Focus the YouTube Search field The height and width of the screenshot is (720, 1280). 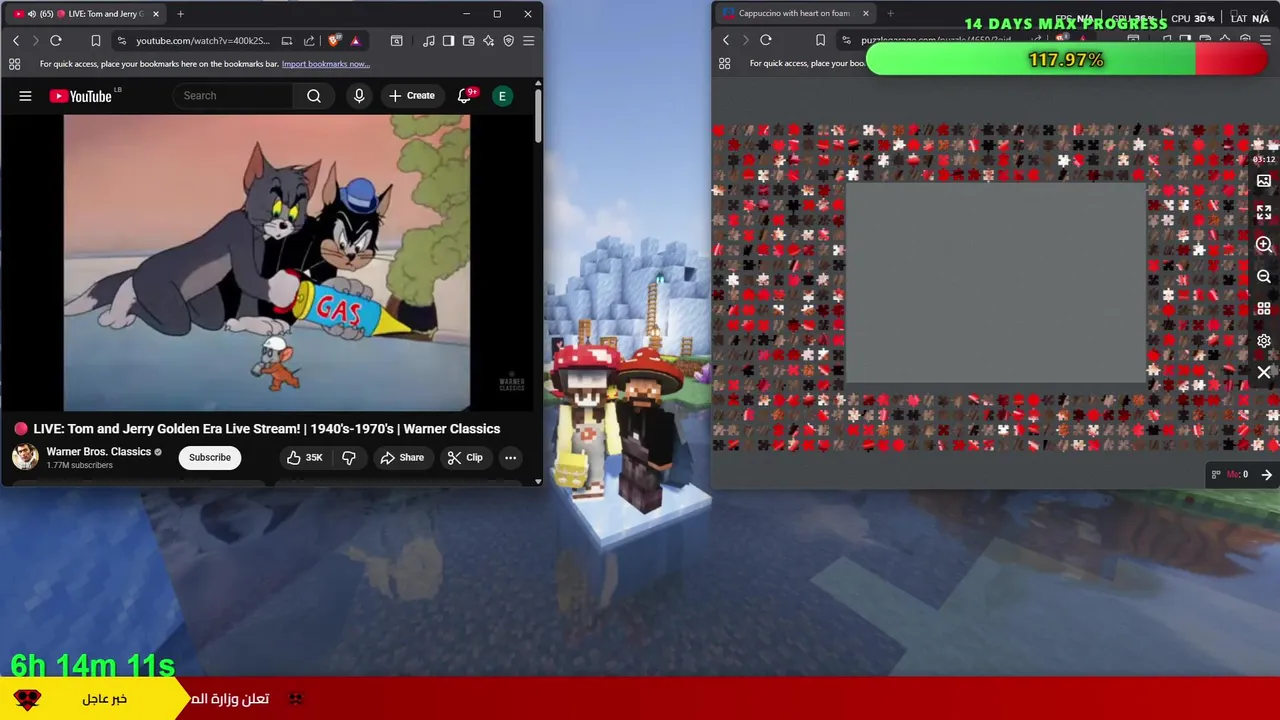point(233,96)
